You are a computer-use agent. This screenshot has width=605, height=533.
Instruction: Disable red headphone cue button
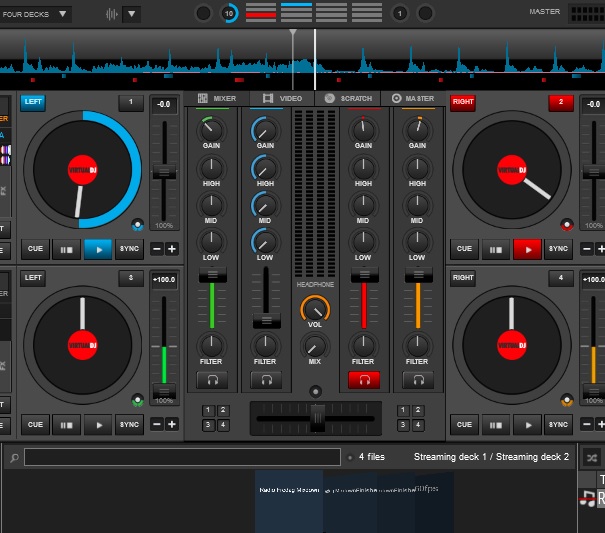tap(364, 381)
